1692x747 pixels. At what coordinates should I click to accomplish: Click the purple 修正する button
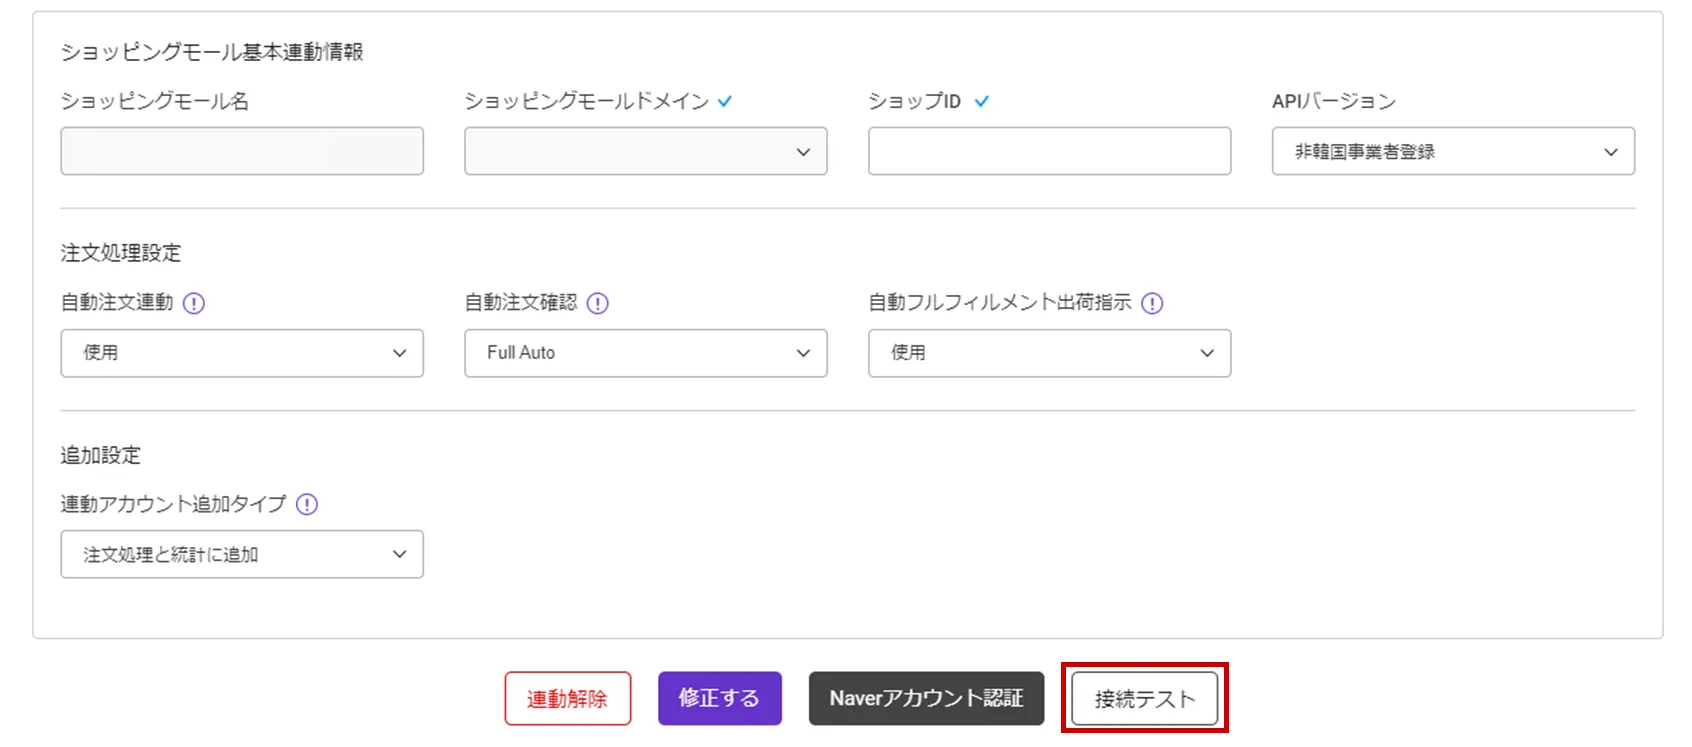[719, 698]
